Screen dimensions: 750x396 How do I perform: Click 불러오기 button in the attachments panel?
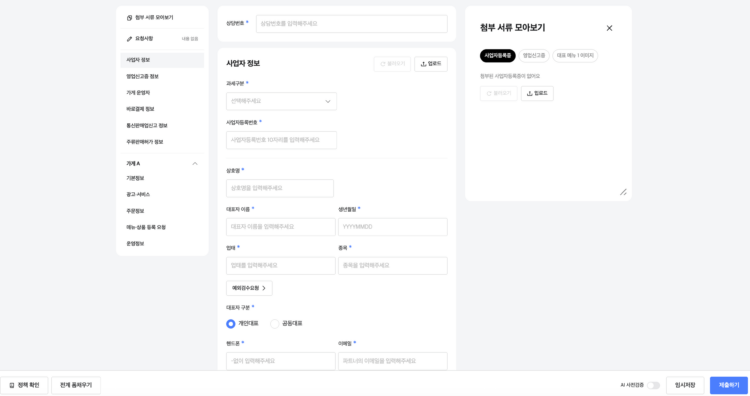click(498, 93)
